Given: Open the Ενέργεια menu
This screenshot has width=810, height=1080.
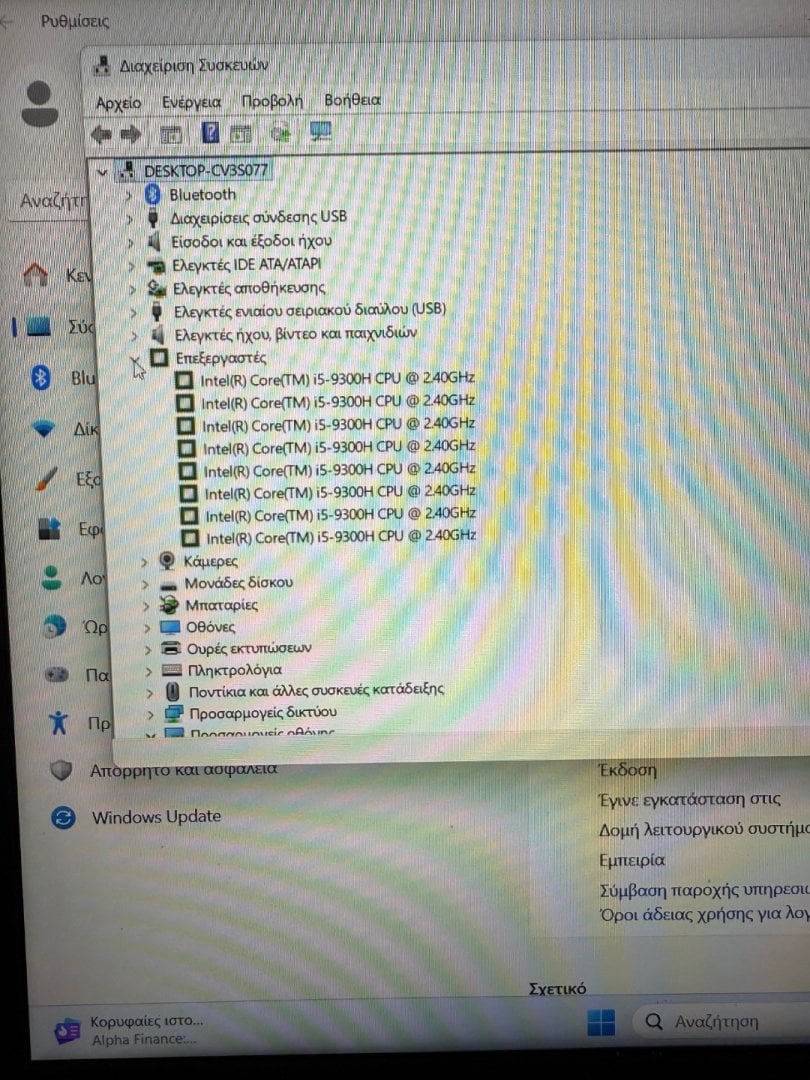Looking at the screenshot, I should 191,103.
